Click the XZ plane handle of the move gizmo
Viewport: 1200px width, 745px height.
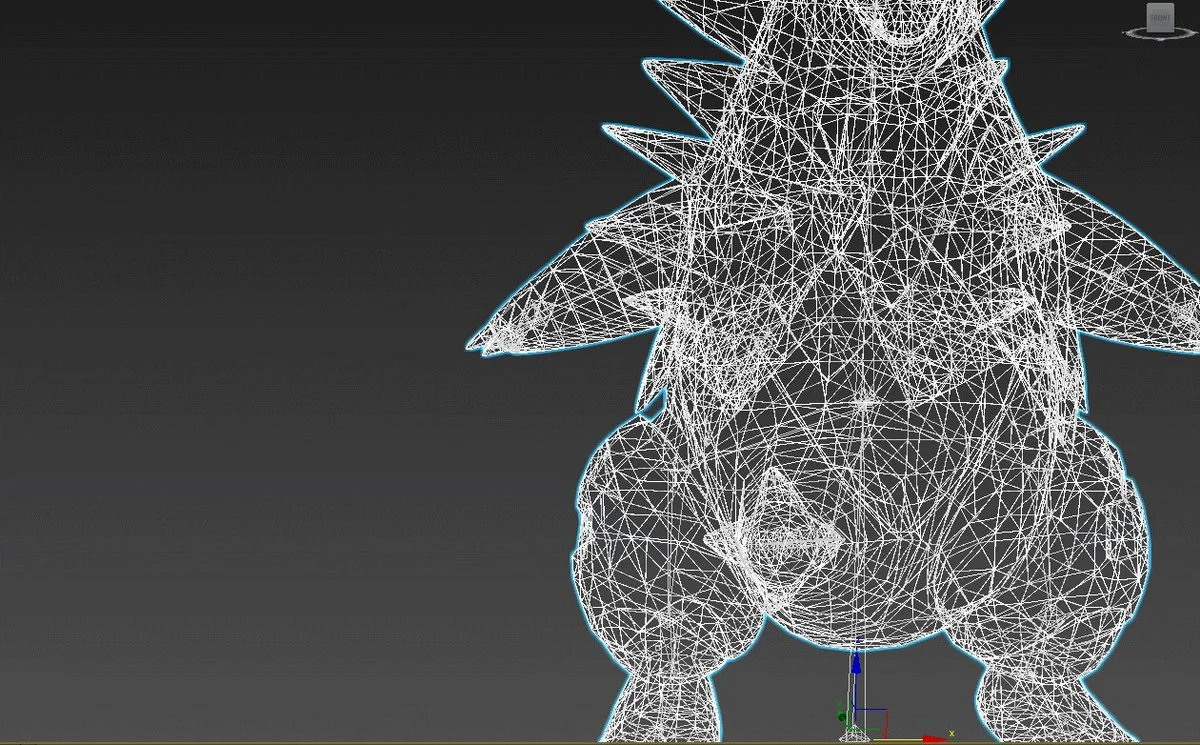click(872, 722)
